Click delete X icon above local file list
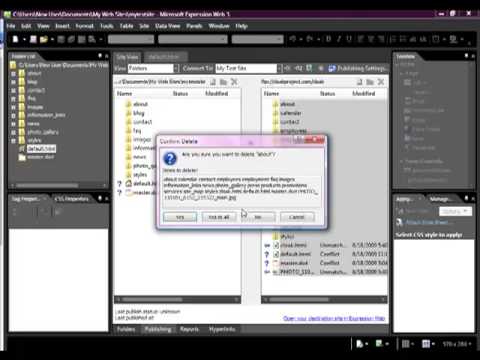The image size is (480, 360). [x=234, y=82]
